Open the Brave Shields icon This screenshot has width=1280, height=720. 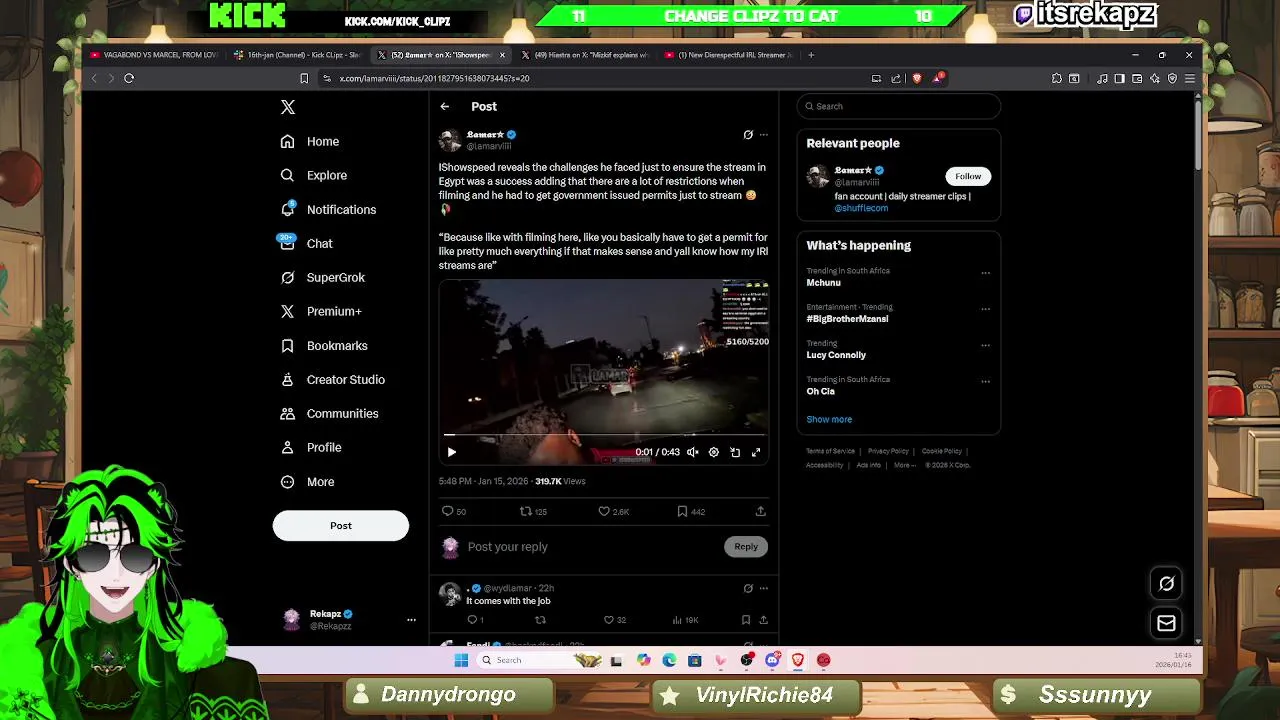click(917, 78)
